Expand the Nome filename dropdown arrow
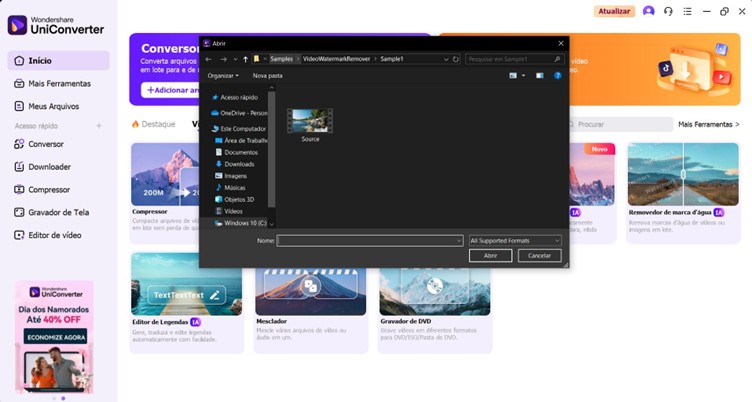752x402 pixels. (x=459, y=241)
